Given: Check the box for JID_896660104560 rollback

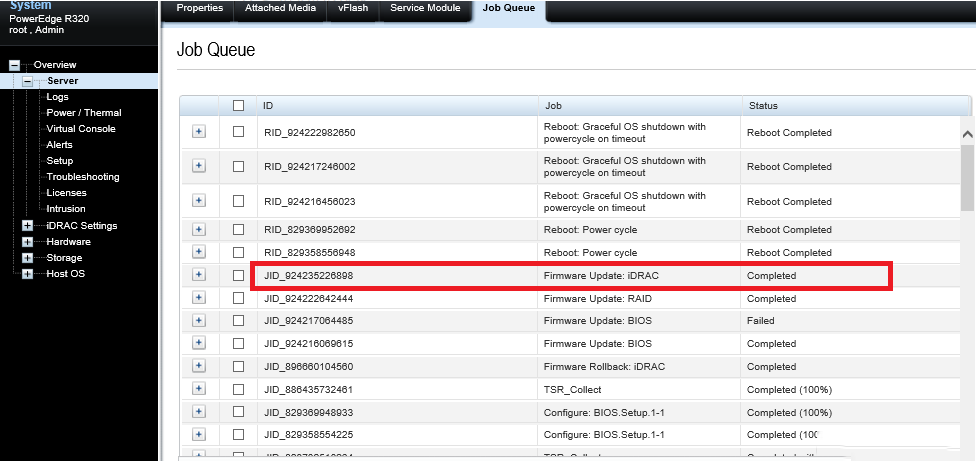Looking at the screenshot, I should [x=238, y=366].
